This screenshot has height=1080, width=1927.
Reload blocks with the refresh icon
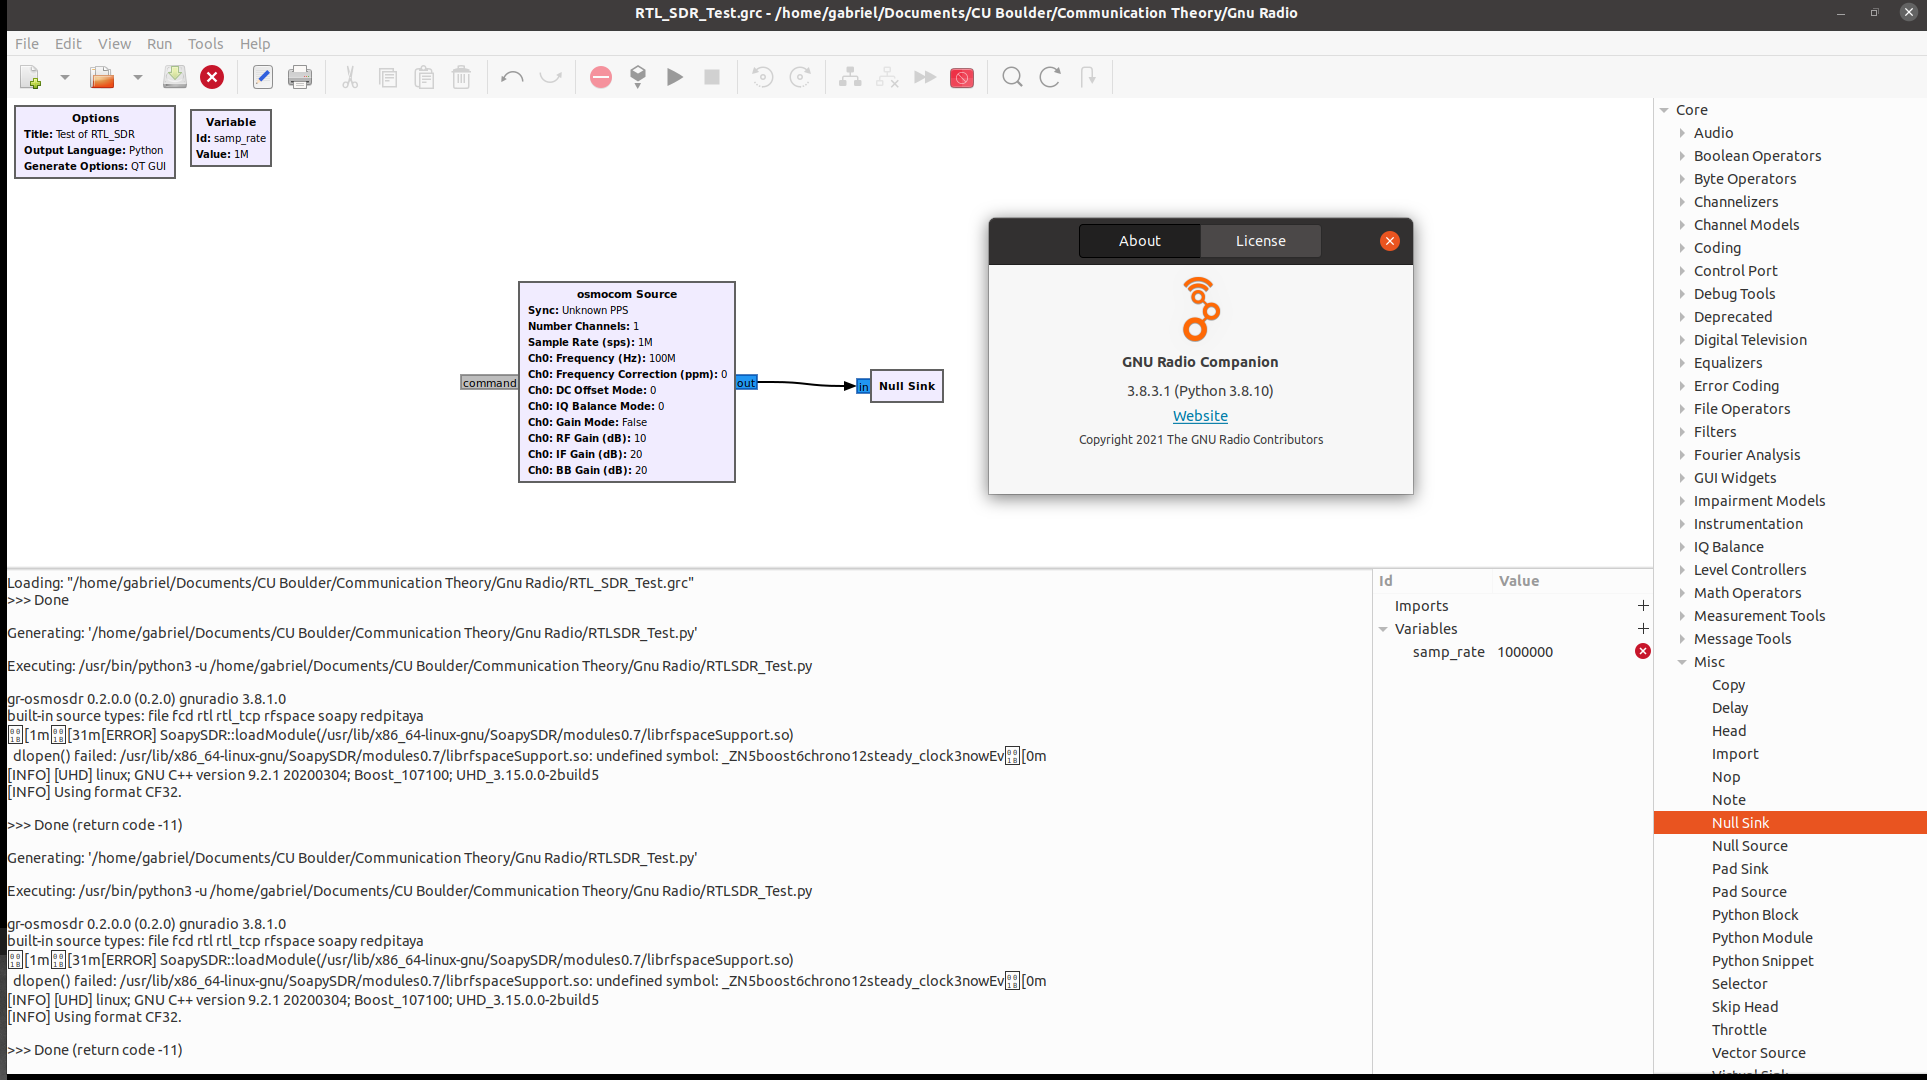[x=1048, y=77]
